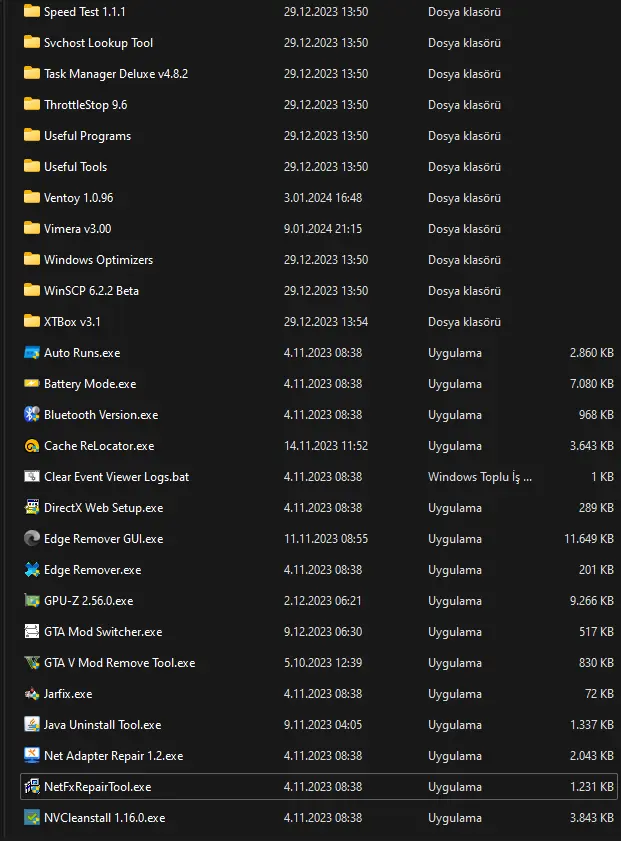Click the Windows Toplu İş type cell

[480, 477]
